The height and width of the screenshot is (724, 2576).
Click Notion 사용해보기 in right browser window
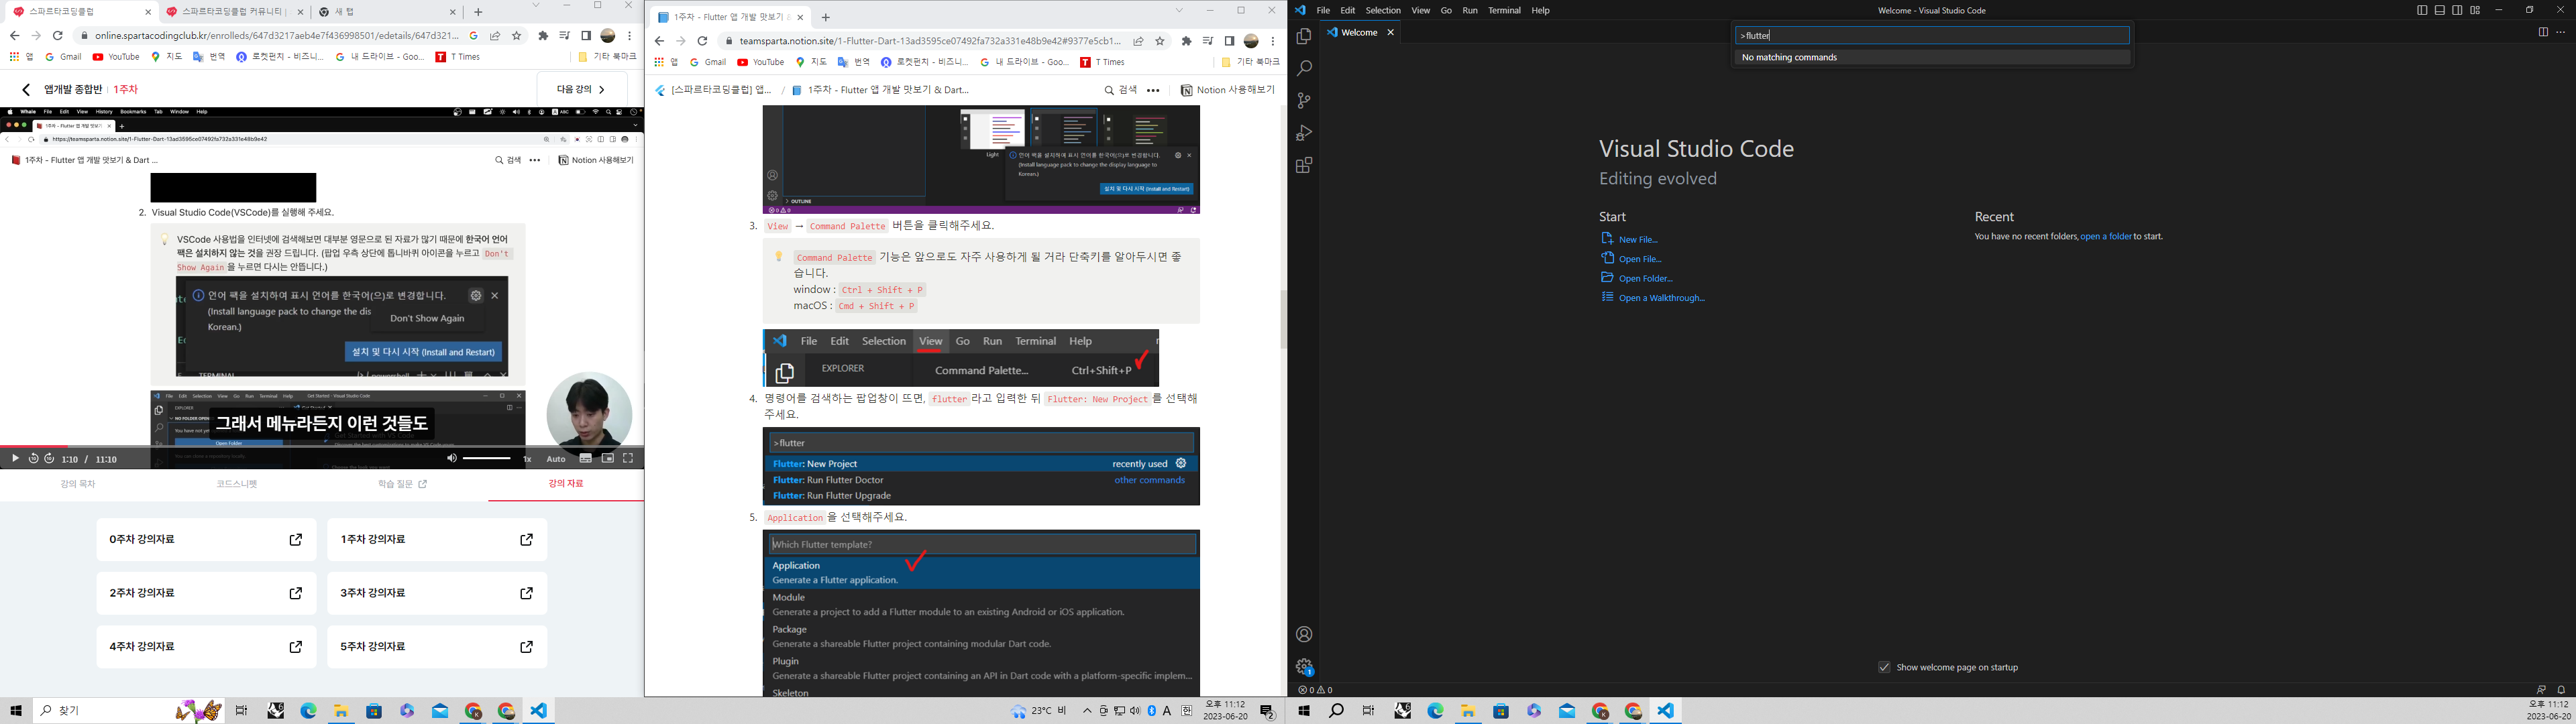pyautogui.click(x=1227, y=90)
